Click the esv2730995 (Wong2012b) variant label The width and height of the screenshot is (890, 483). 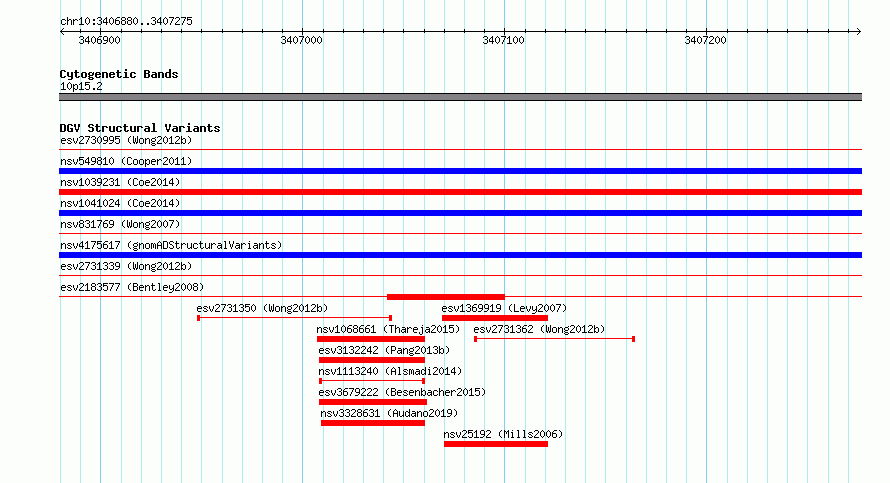[126, 140]
